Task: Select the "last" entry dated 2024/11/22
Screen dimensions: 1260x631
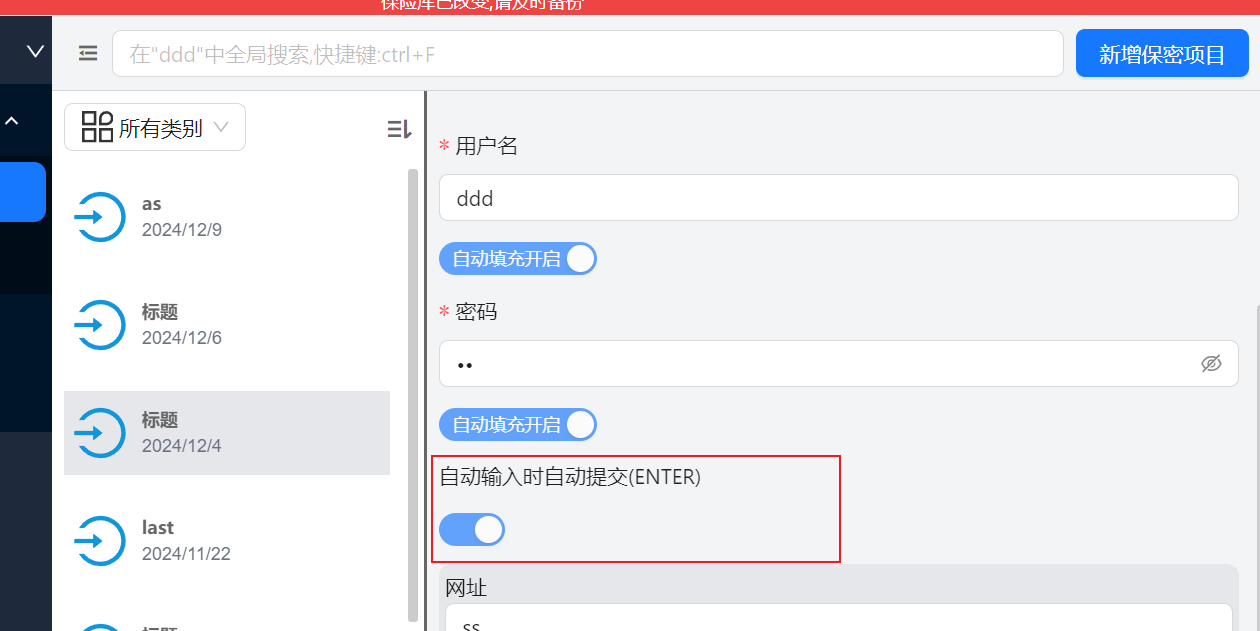Action: (226, 541)
